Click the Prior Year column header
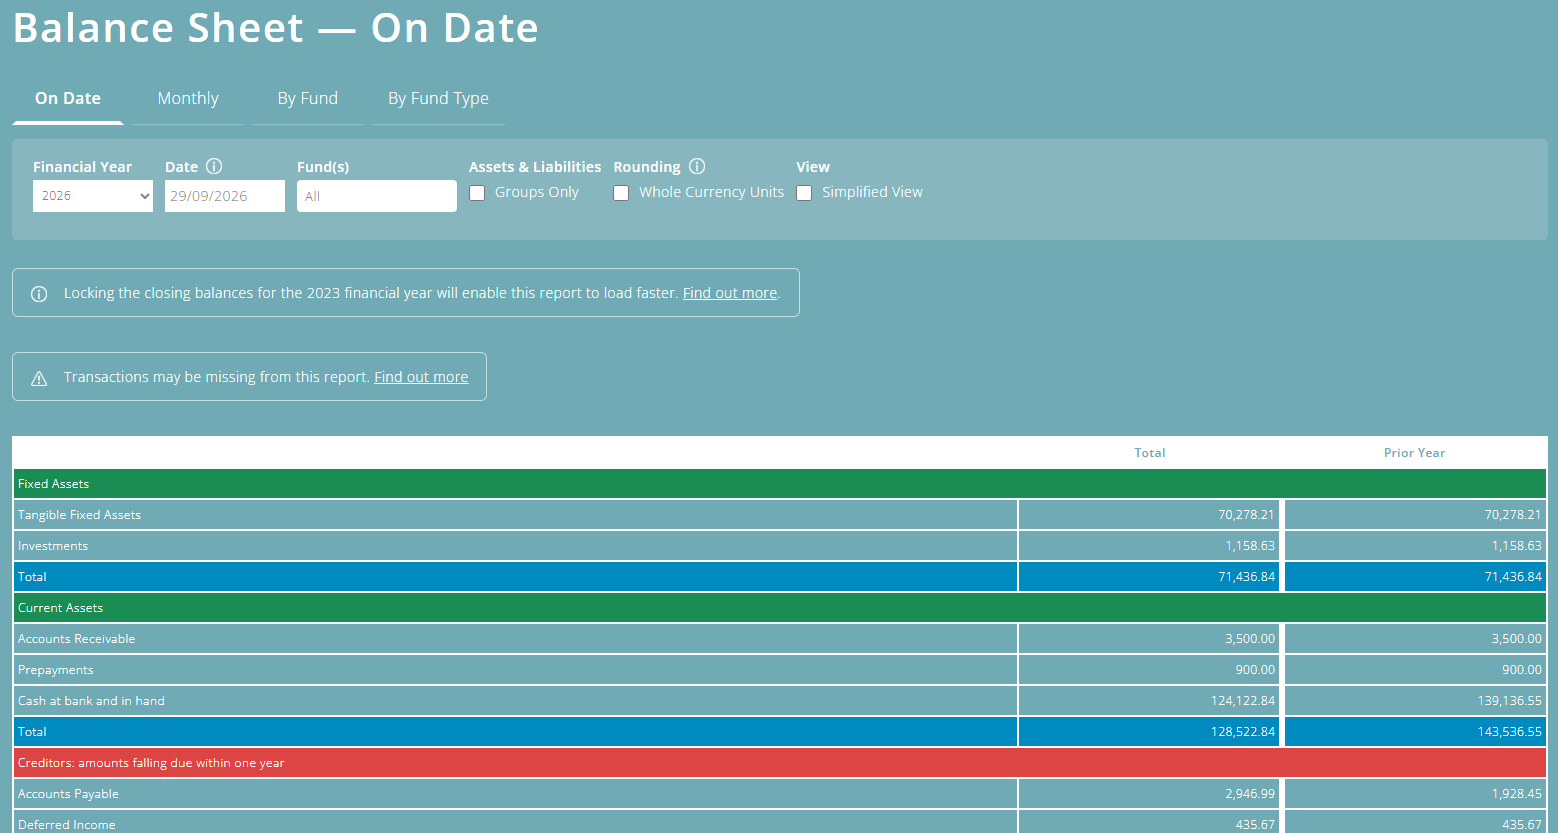 tap(1414, 453)
